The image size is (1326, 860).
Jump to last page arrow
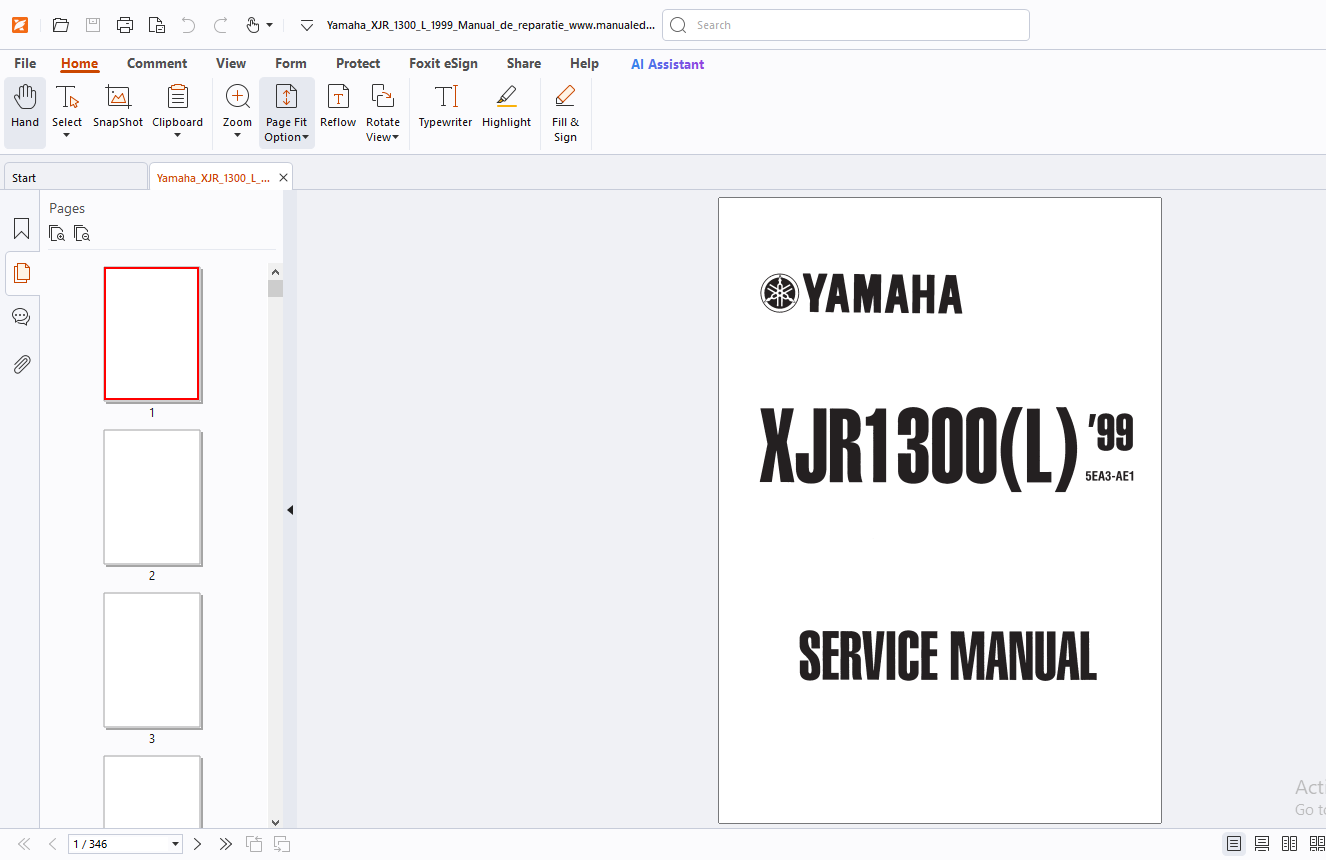[225, 844]
